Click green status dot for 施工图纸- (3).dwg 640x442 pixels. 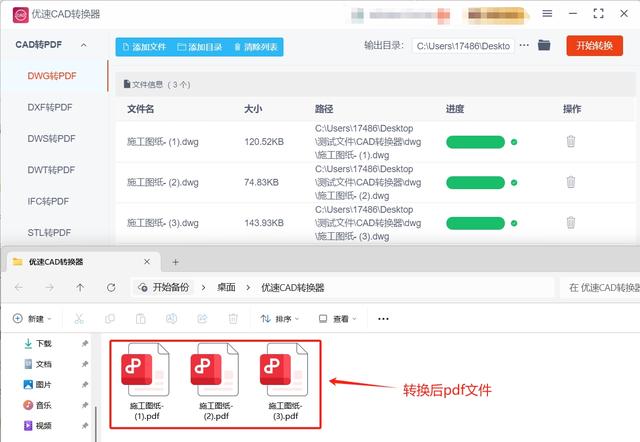(514, 223)
